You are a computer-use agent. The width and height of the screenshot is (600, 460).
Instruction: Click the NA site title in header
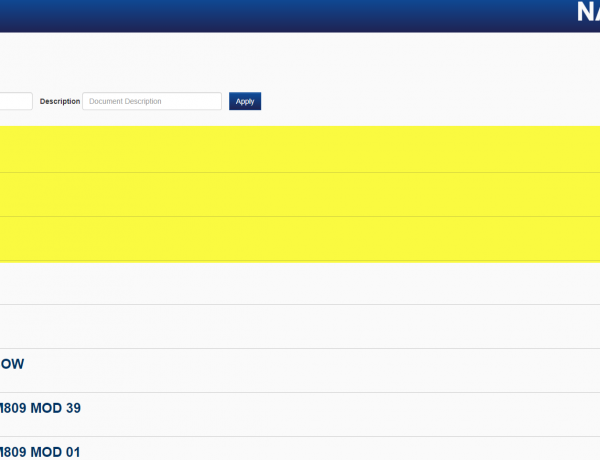tap(587, 13)
